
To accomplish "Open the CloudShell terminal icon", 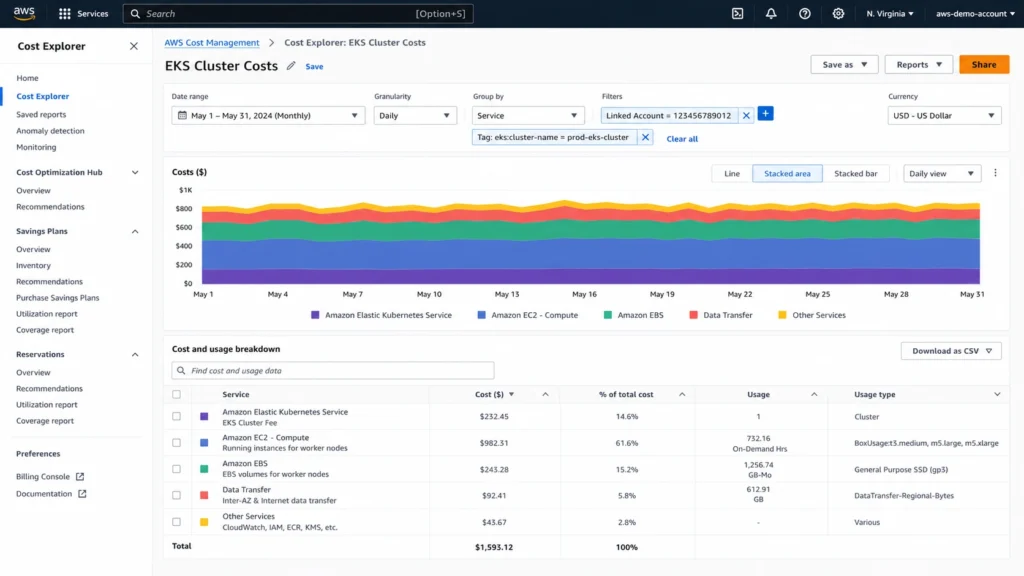I will tap(737, 14).
